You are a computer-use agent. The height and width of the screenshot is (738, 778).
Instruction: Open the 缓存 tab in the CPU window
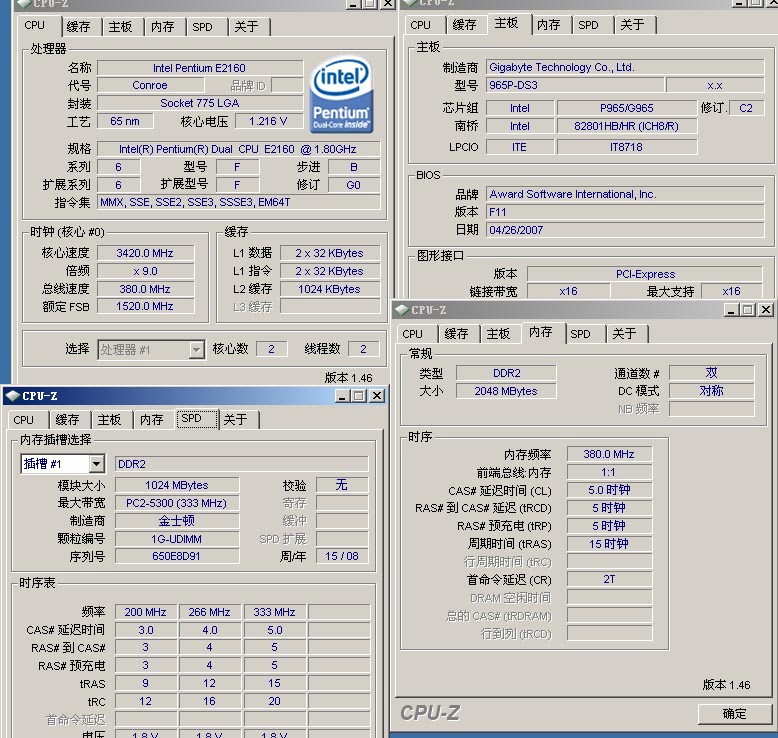[x=78, y=26]
